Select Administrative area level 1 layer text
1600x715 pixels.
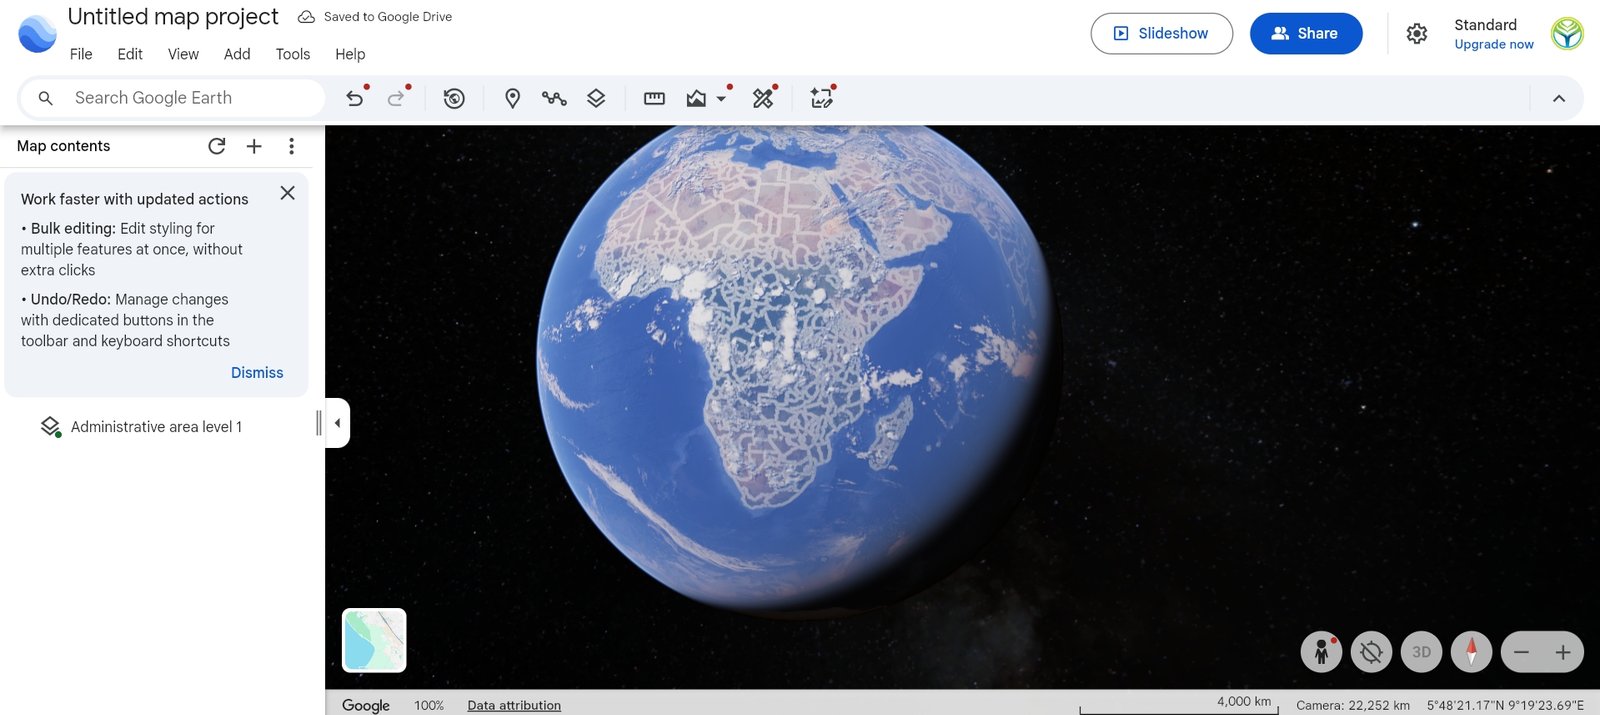click(156, 427)
